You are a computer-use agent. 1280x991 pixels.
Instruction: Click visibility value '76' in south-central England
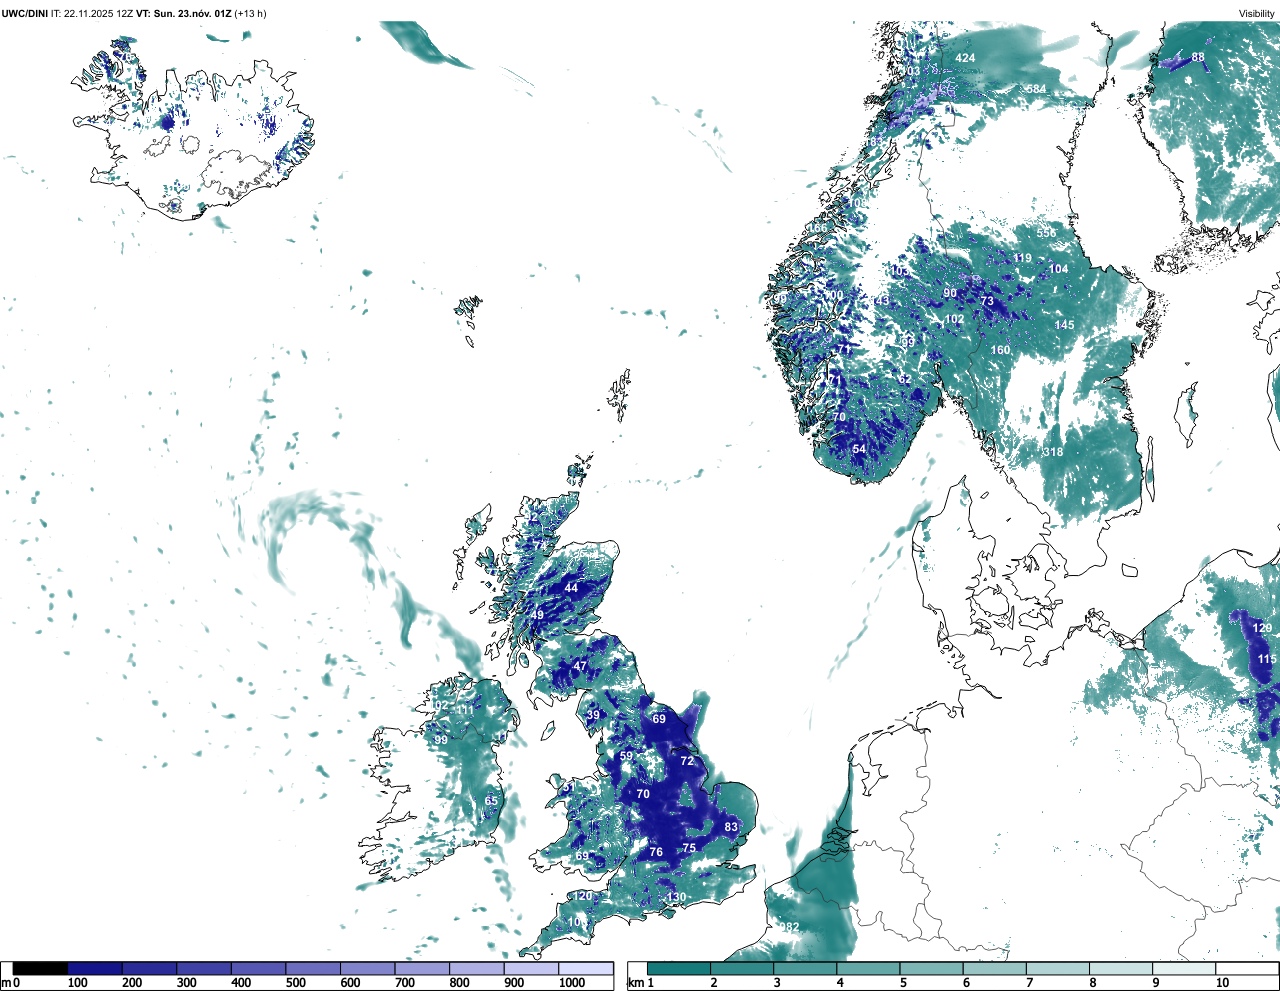pos(656,852)
